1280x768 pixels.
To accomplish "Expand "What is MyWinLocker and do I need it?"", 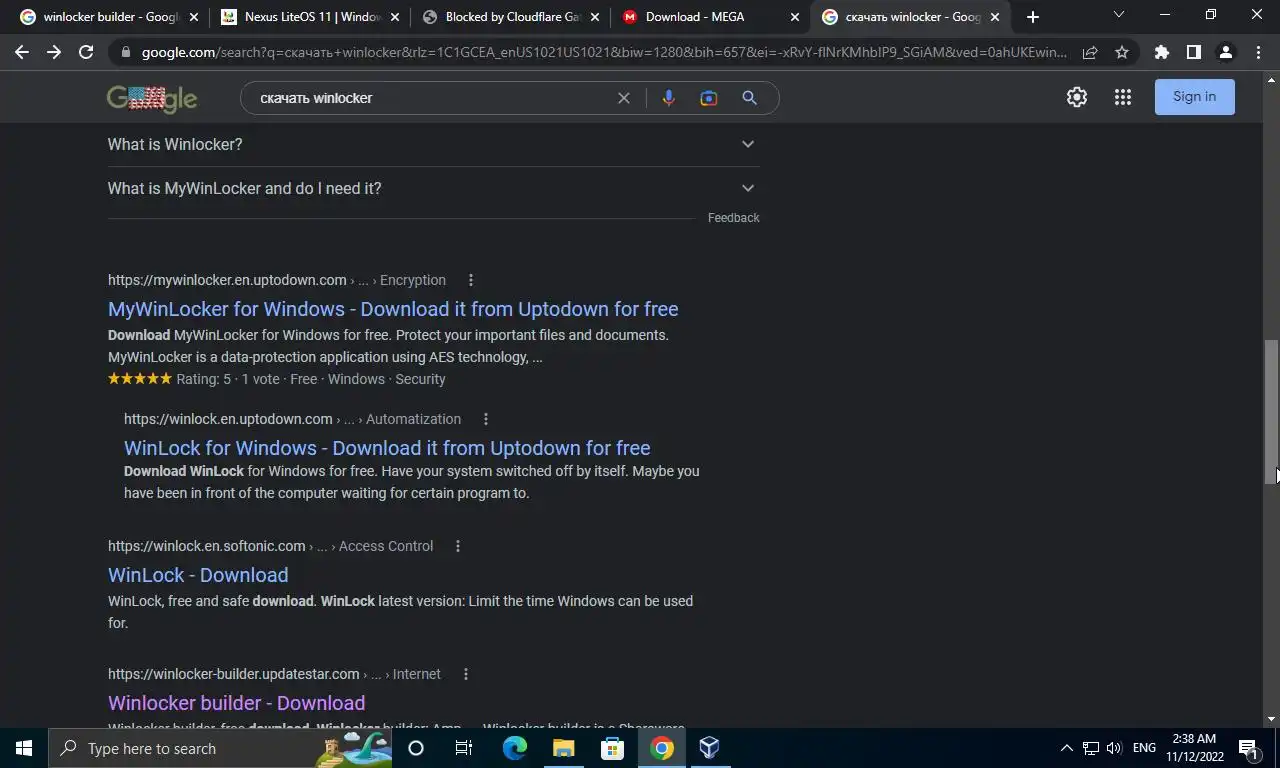I will (433, 188).
